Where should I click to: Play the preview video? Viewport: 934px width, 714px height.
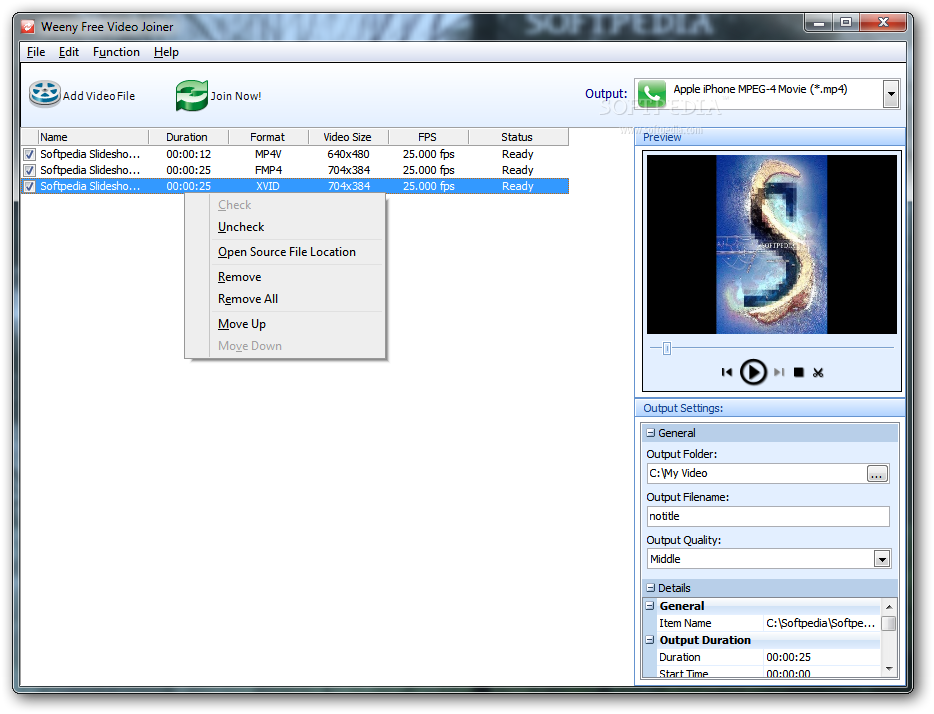click(x=753, y=372)
